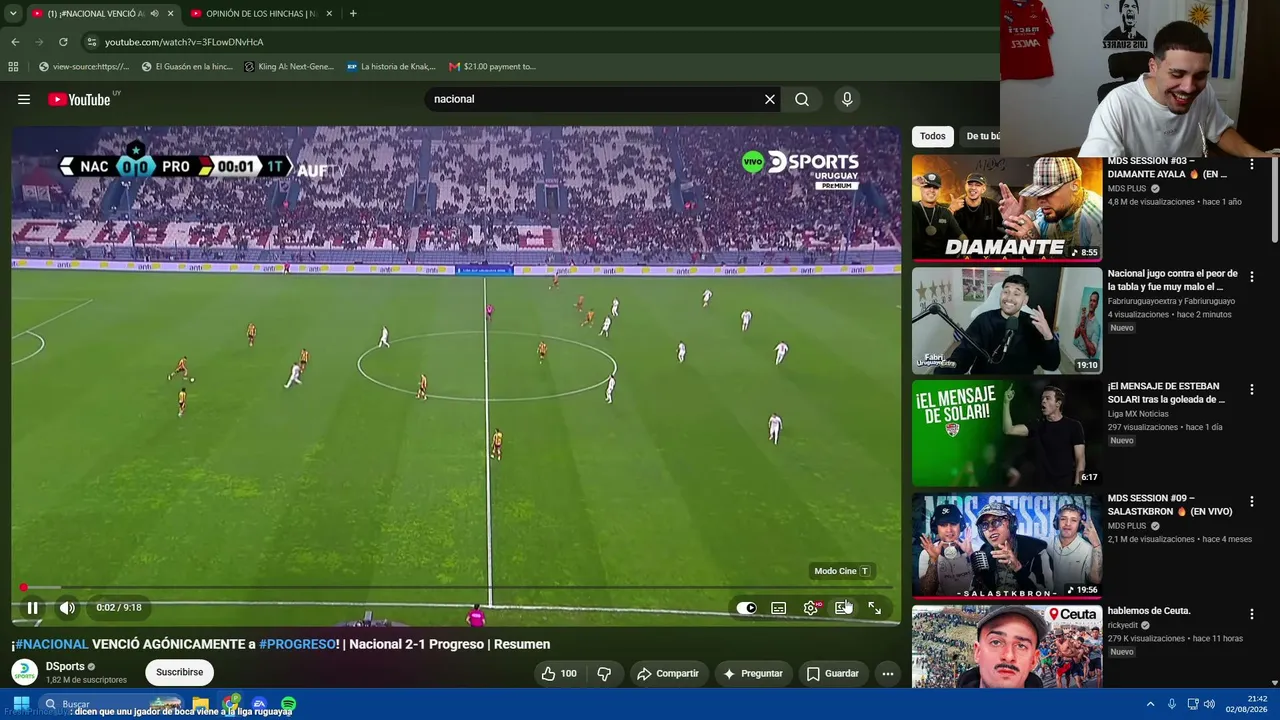Open the tab search dropdown
This screenshot has width=1280, height=720.
pos(13,14)
